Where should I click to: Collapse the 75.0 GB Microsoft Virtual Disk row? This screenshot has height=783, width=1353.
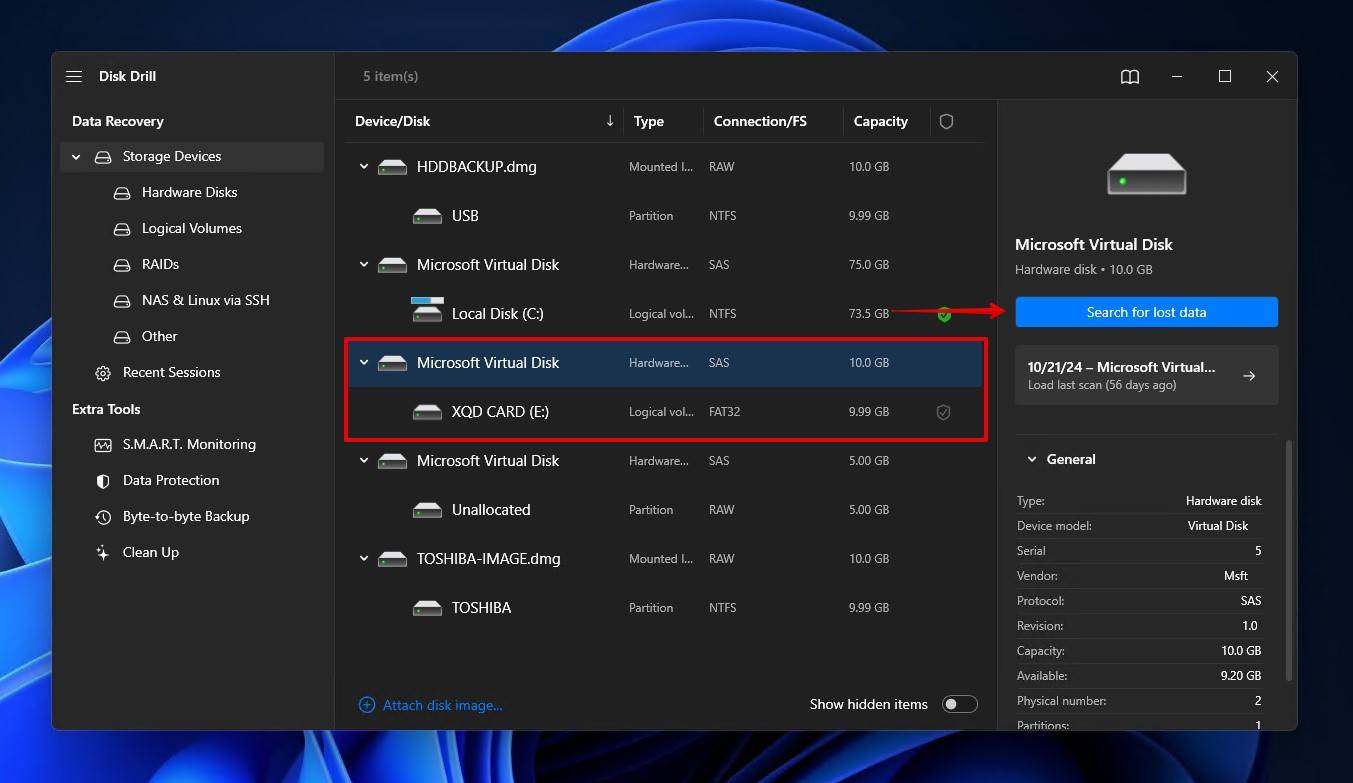point(364,265)
